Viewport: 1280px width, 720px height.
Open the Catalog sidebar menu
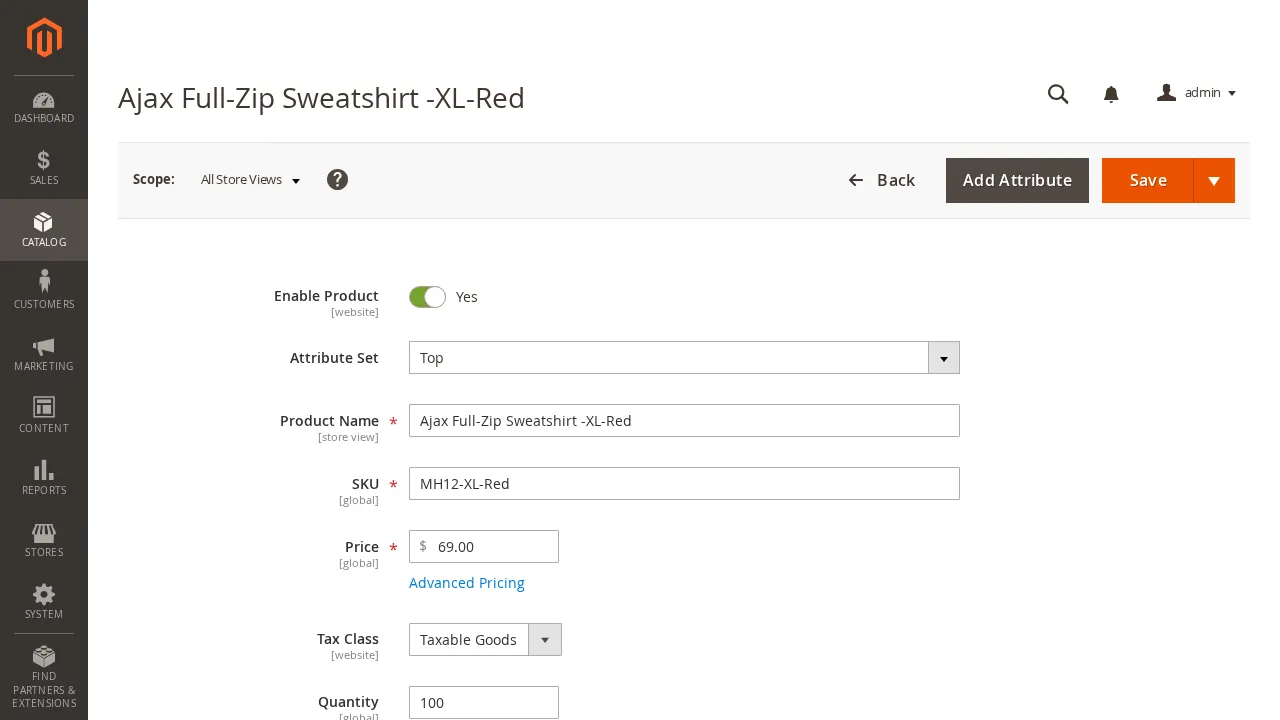pos(44,230)
